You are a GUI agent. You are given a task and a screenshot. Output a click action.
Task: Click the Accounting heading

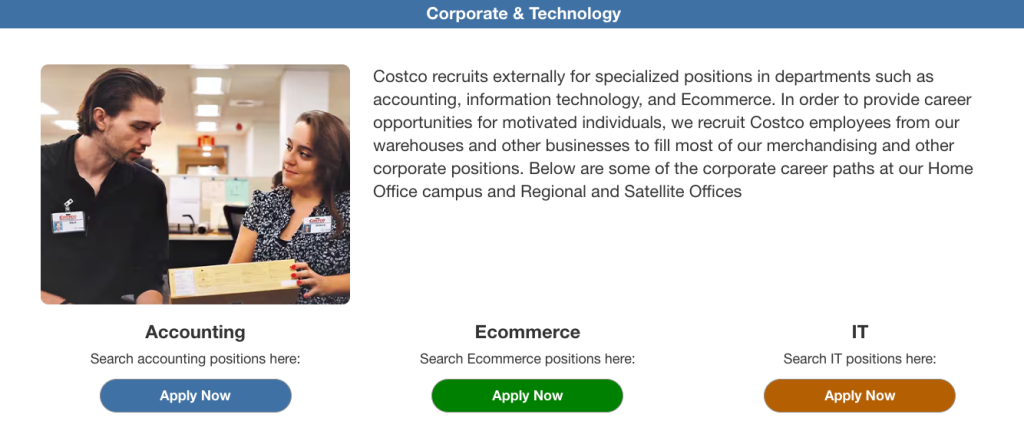click(195, 332)
